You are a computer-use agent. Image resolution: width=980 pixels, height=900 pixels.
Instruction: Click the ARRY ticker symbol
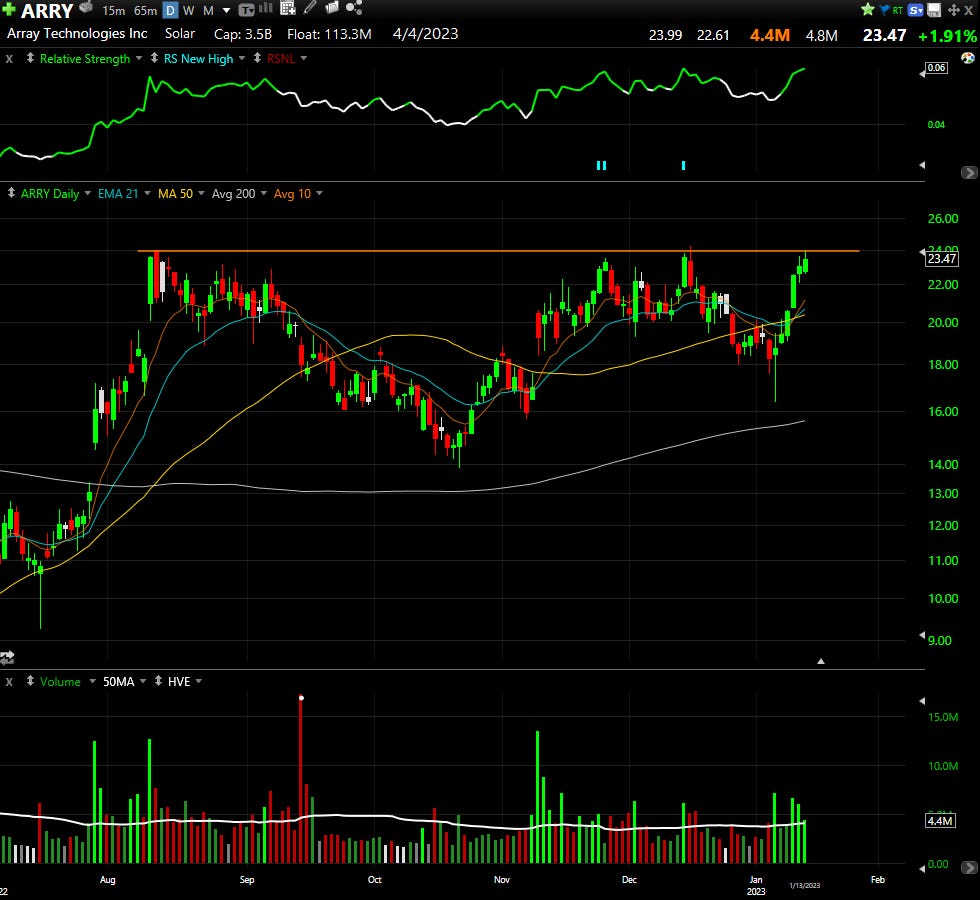[x=47, y=11]
